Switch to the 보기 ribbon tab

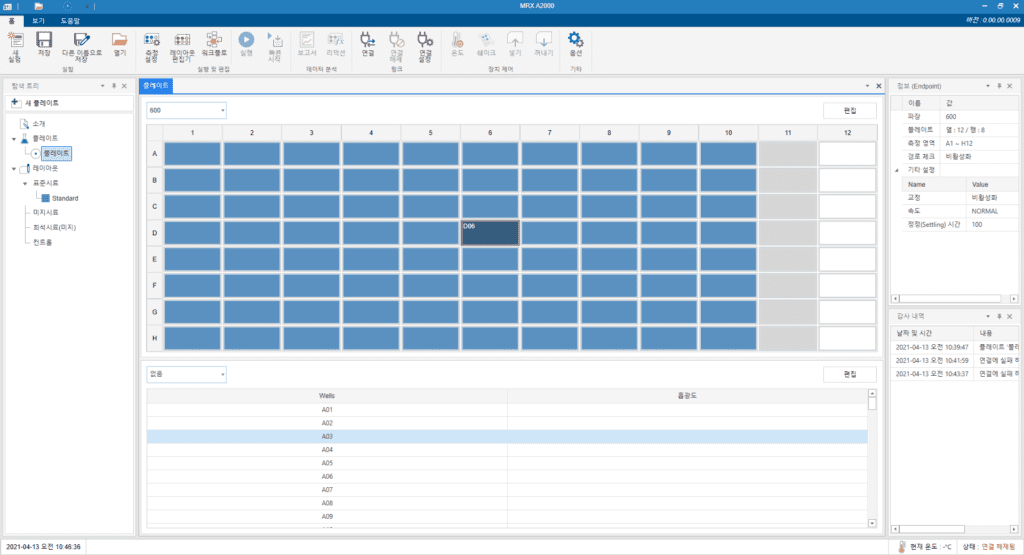38,20
